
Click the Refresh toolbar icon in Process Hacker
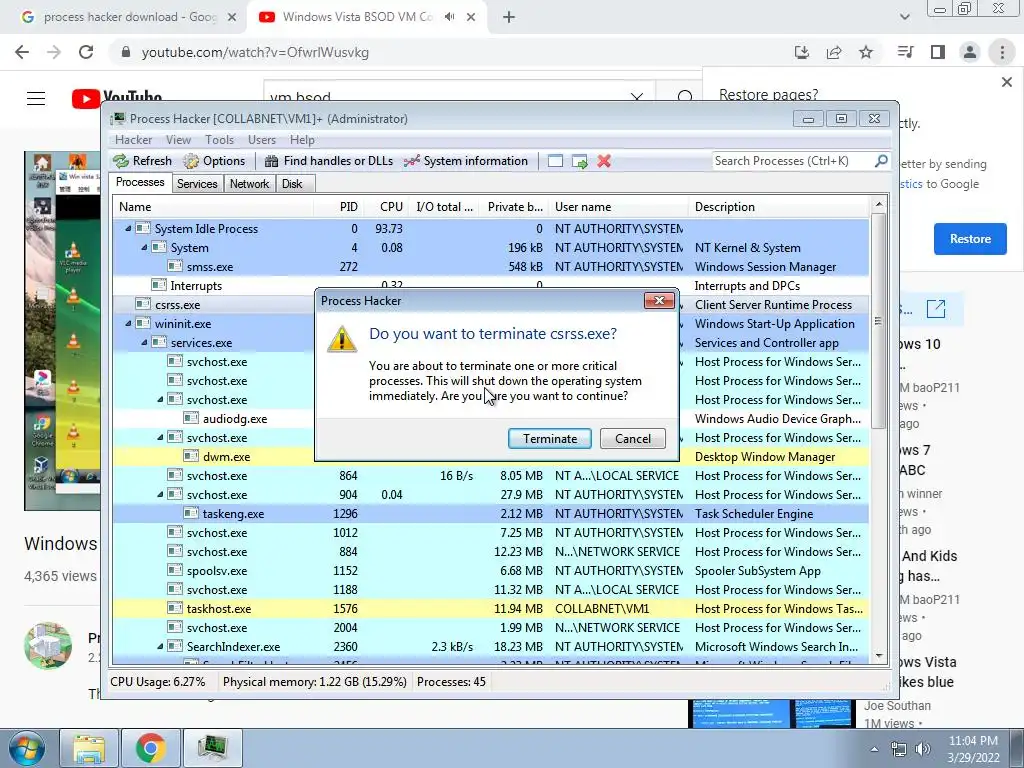point(121,161)
